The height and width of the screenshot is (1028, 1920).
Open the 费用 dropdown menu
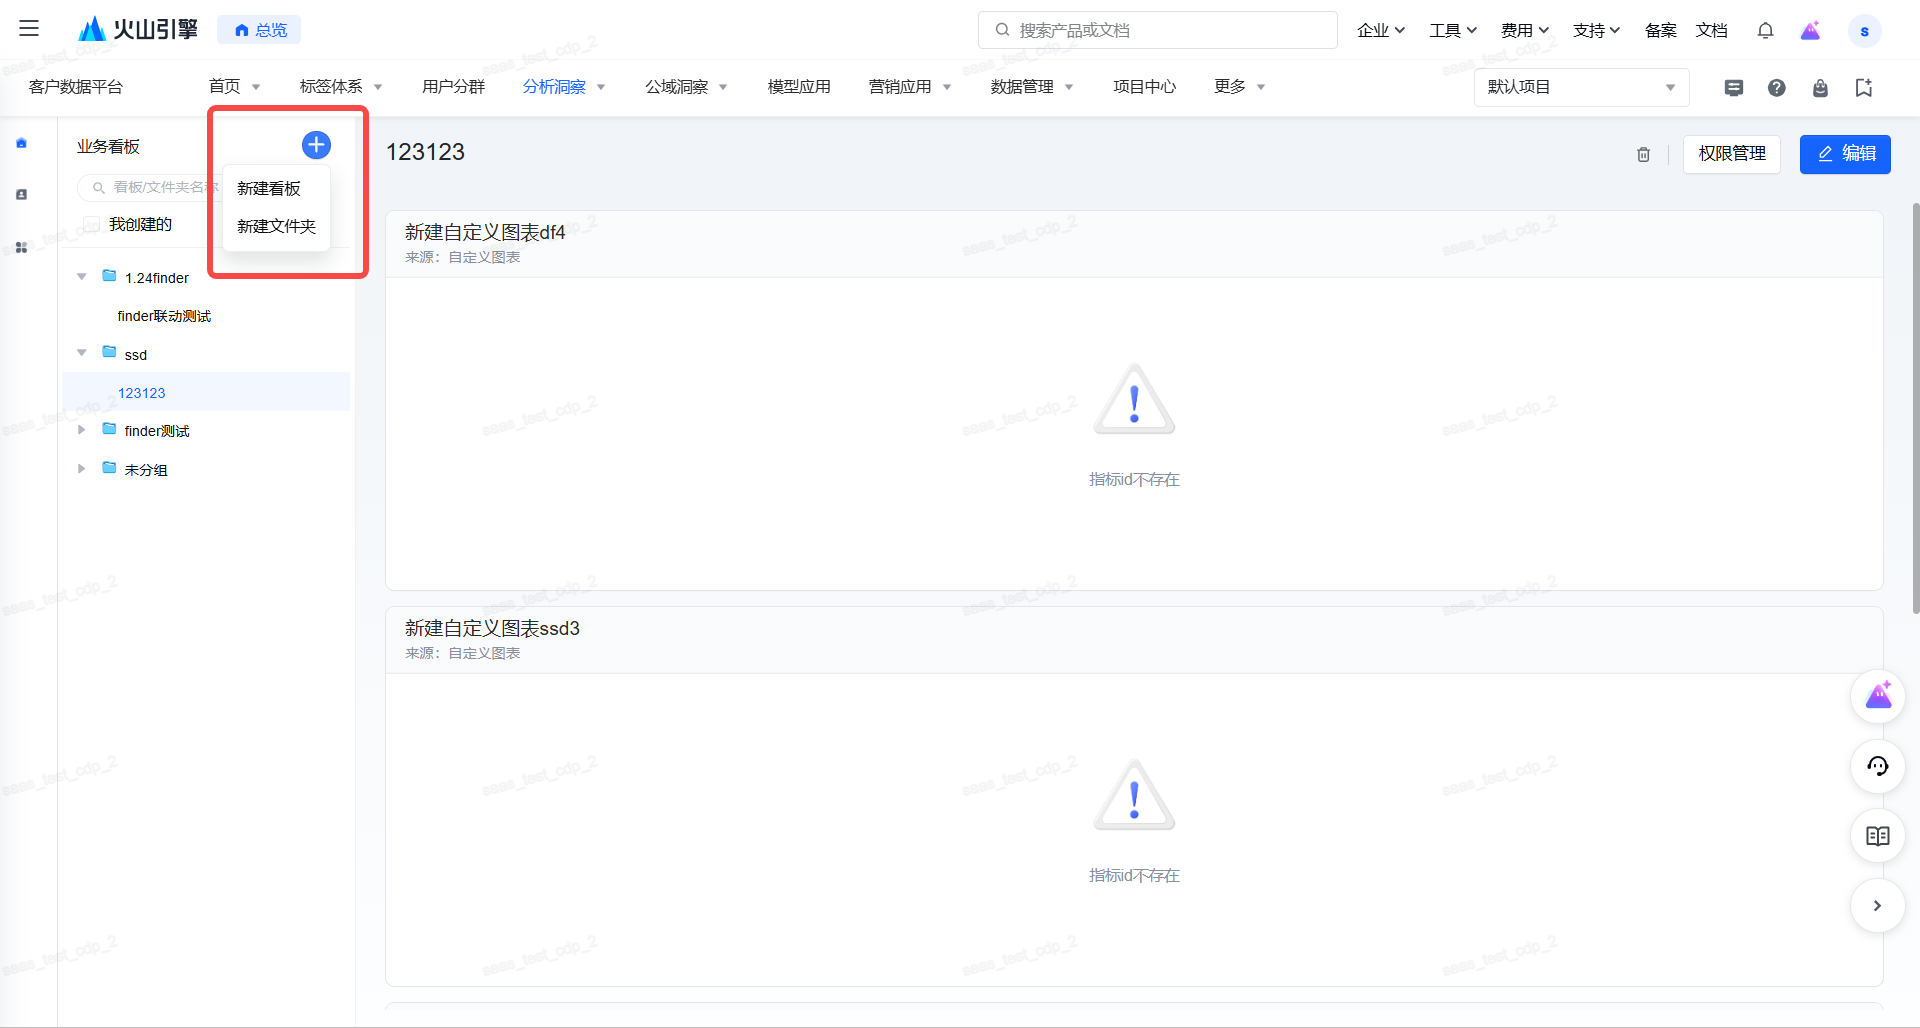[1525, 30]
